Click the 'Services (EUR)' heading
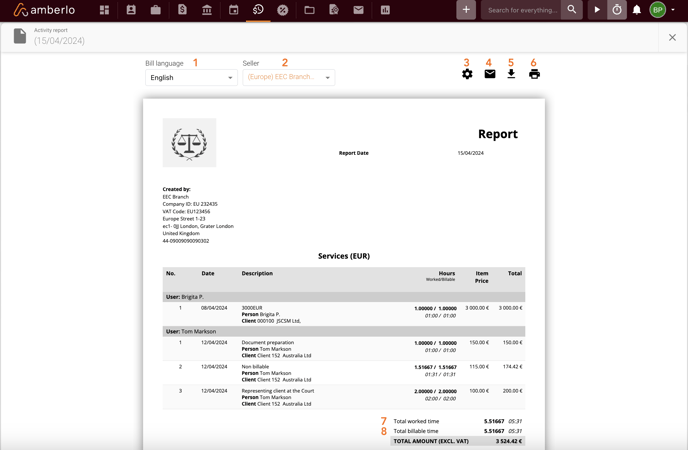This screenshot has height=450, width=688. (344, 256)
